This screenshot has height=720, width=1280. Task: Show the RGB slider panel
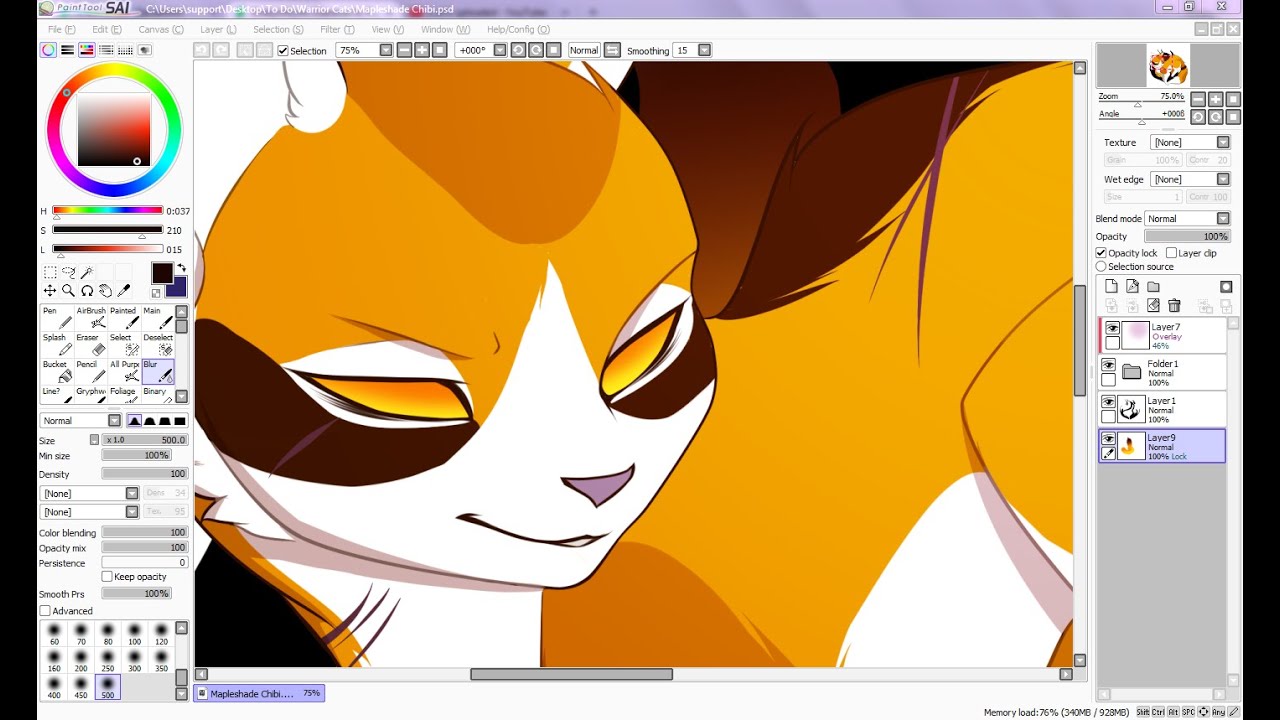point(67,50)
